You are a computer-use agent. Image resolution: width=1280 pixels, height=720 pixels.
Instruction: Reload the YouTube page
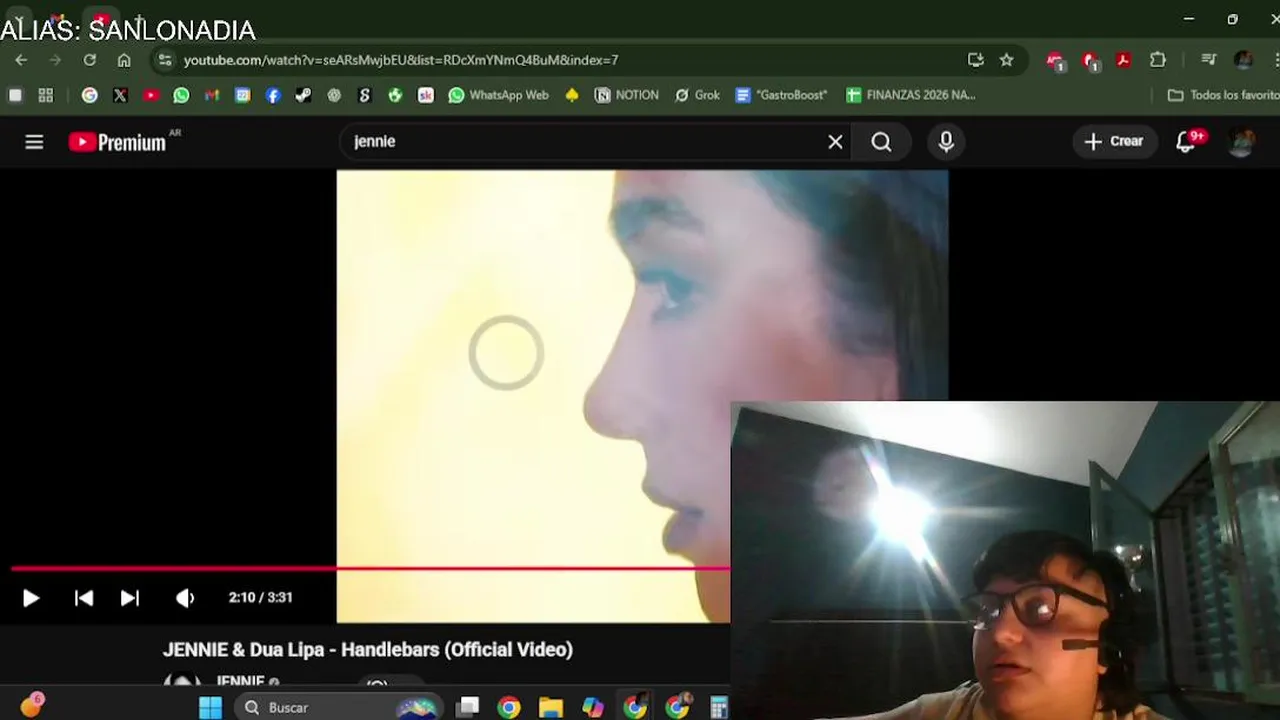pyautogui.click(x=90, y=60)
